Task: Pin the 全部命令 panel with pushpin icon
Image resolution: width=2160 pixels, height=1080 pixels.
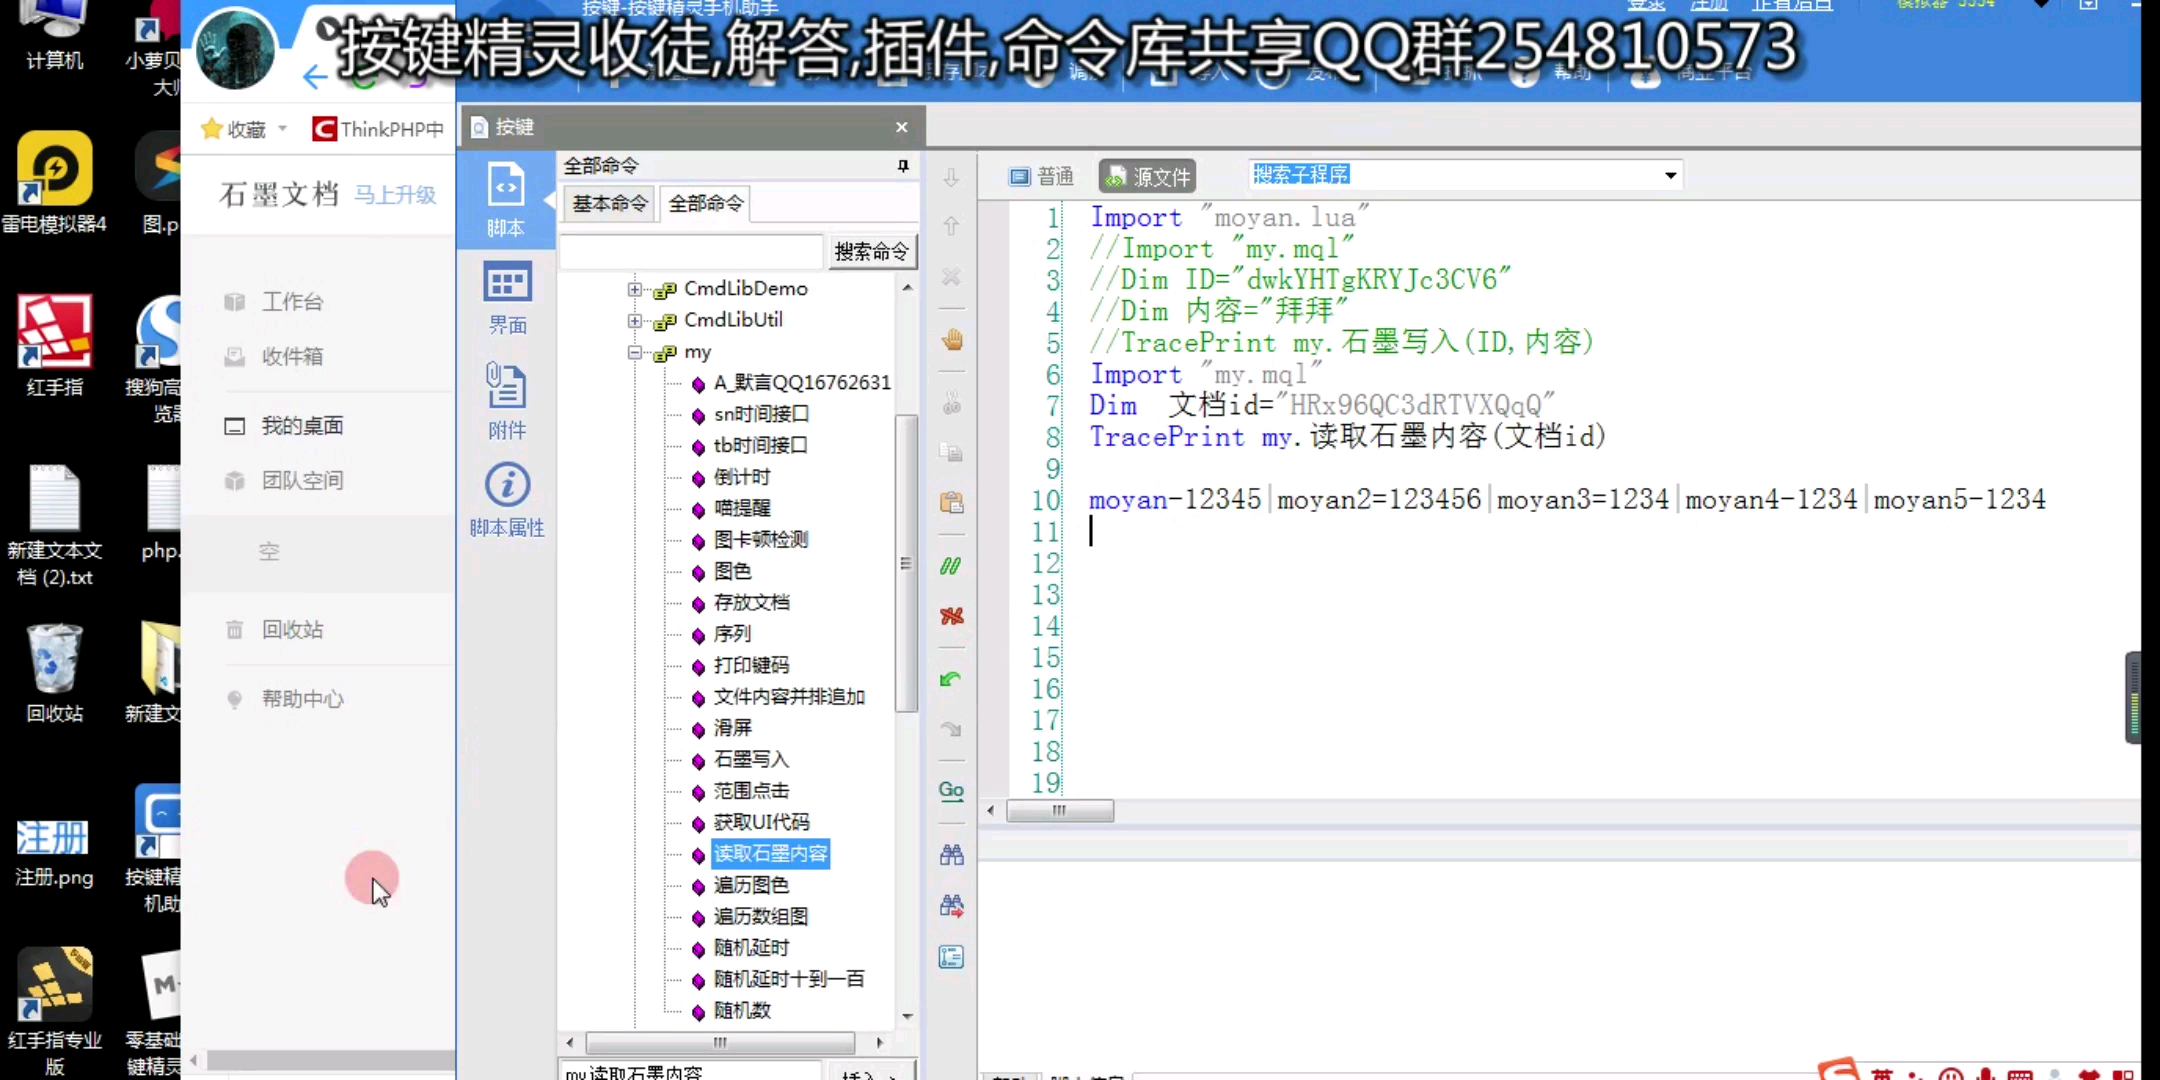Action: pos(903,166)
